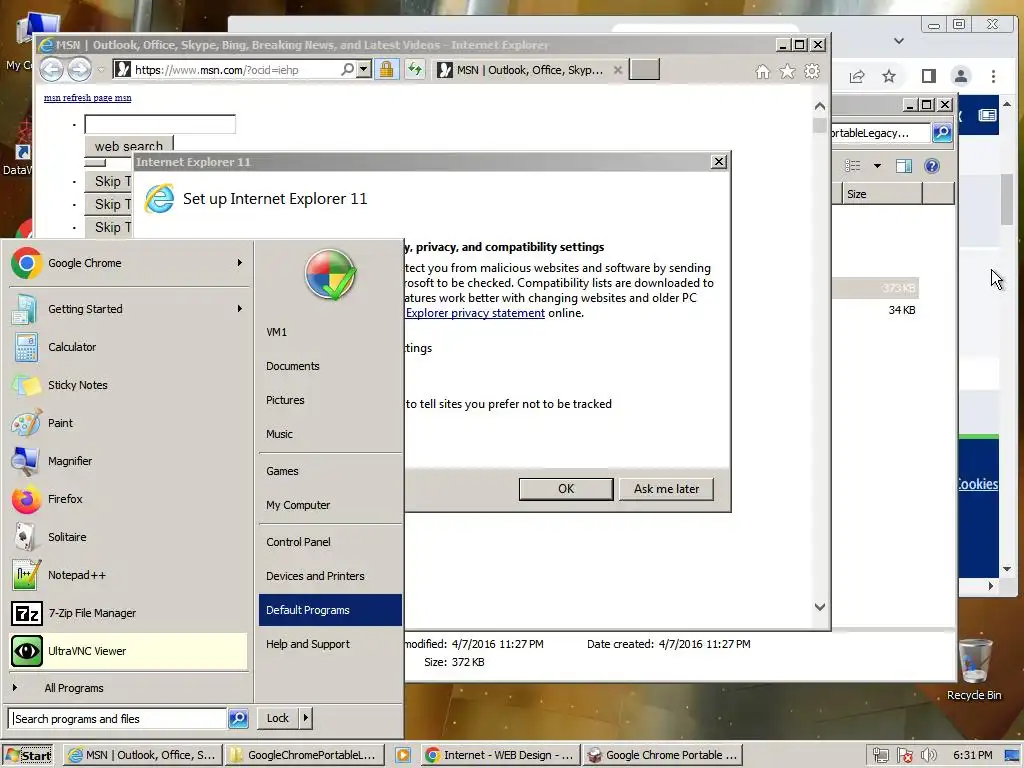Screen dimensions: 1024x768
Task: Click OK in the IE 11 setup dialog
Action: (x=566, y=489)
